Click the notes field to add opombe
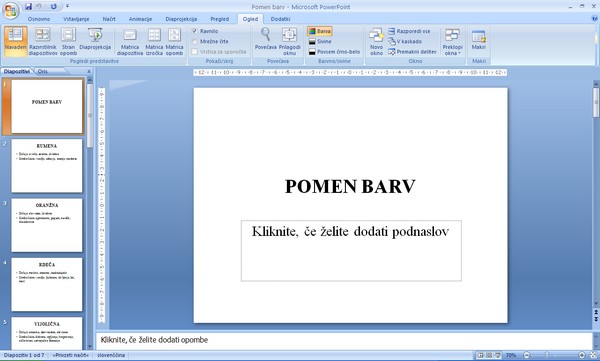The height and width of the screenshot is (361, 600). click(344, 340)
